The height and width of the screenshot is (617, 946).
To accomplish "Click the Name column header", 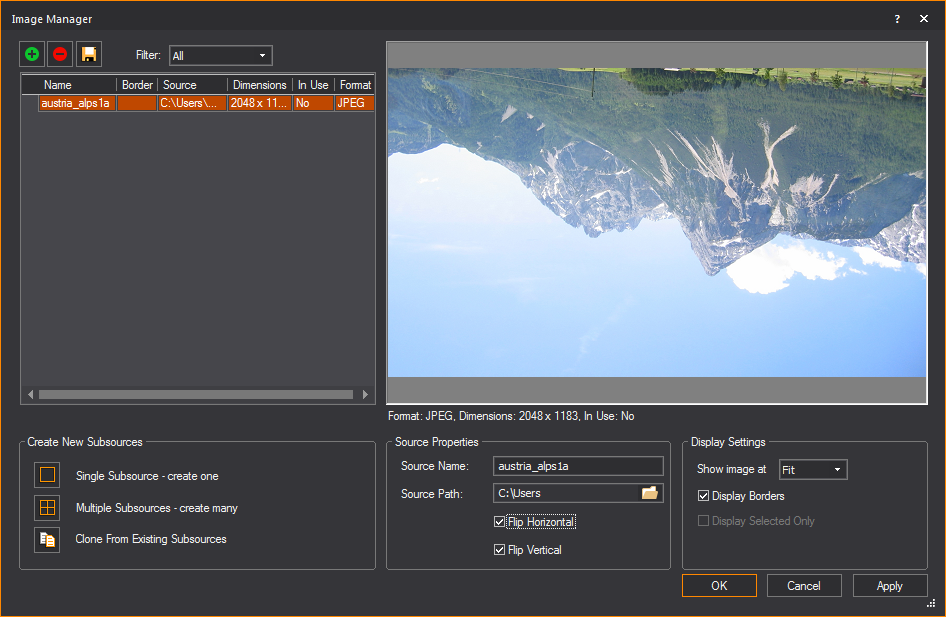I will pos(58,85).
